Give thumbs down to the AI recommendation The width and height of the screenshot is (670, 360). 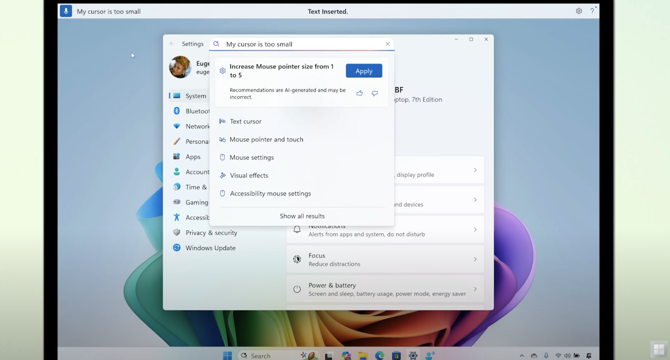375,93
